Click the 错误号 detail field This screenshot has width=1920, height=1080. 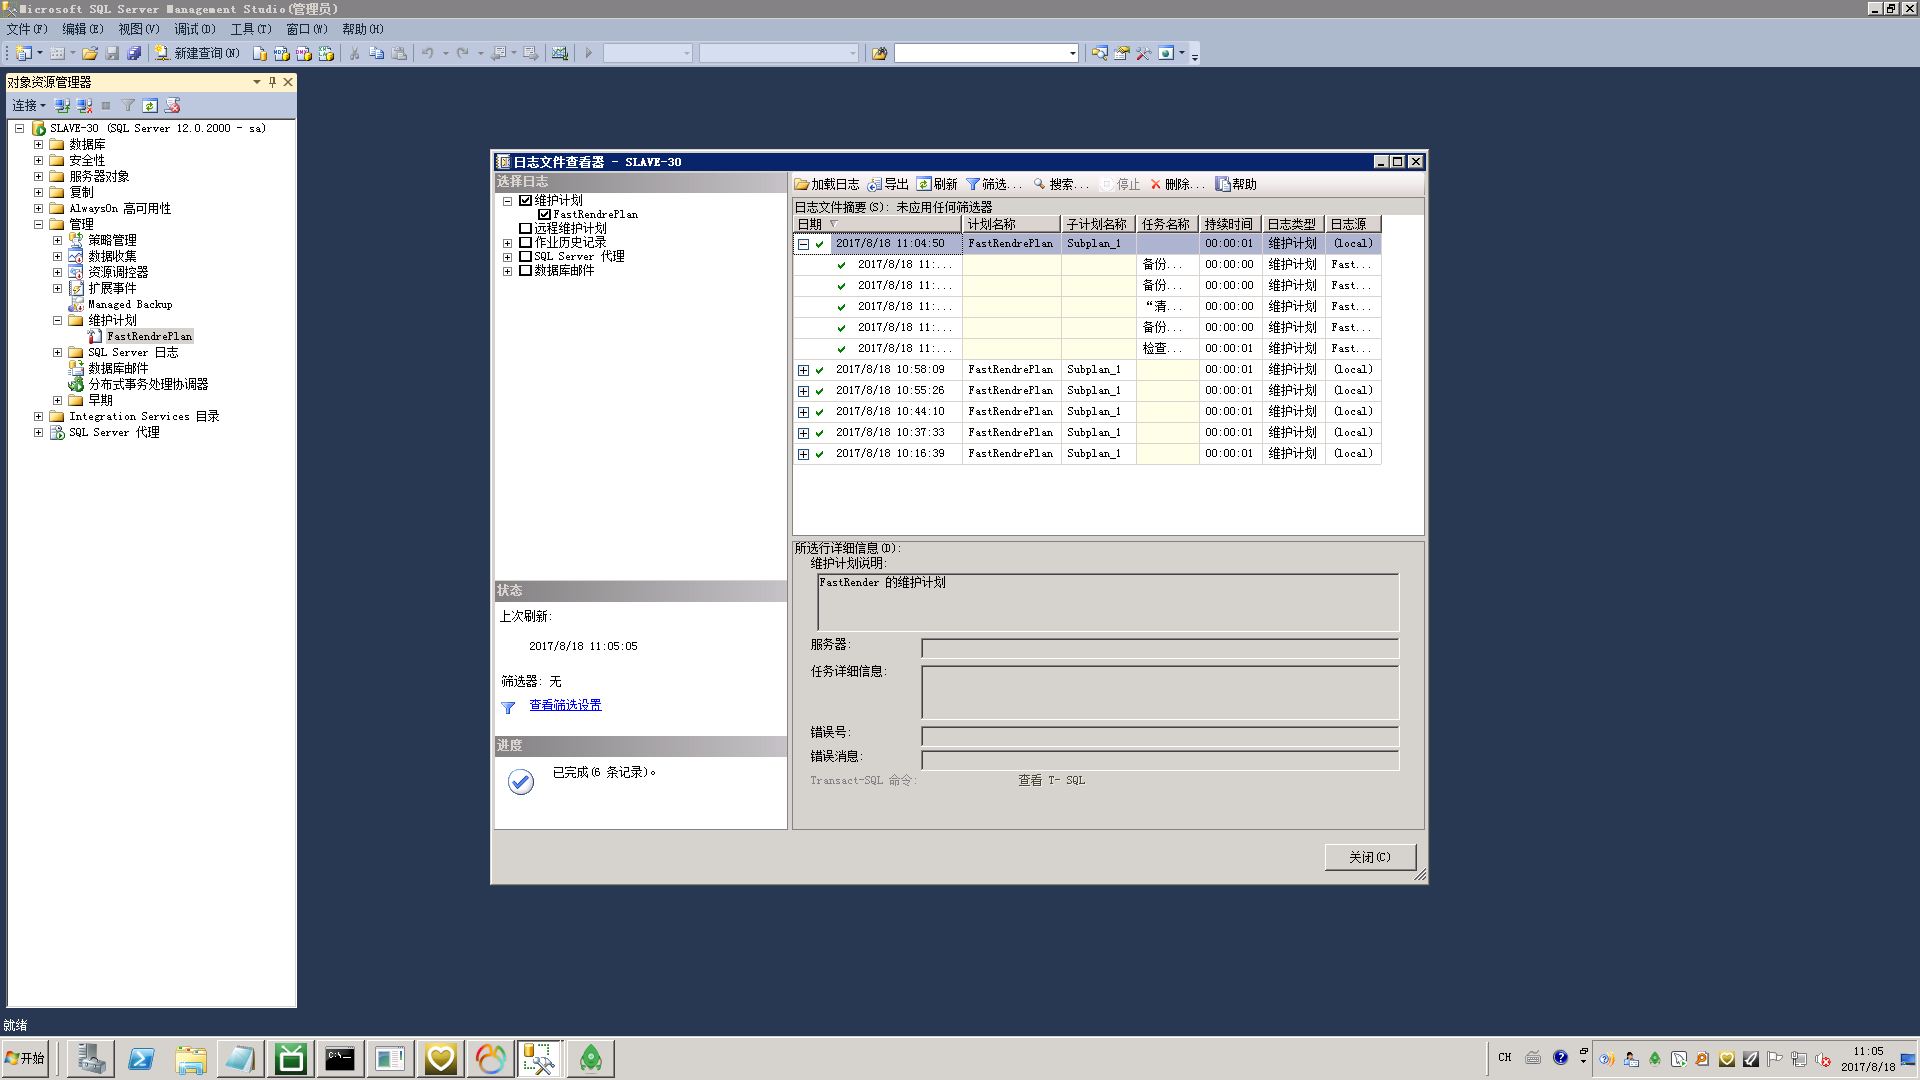point(1160,736)
